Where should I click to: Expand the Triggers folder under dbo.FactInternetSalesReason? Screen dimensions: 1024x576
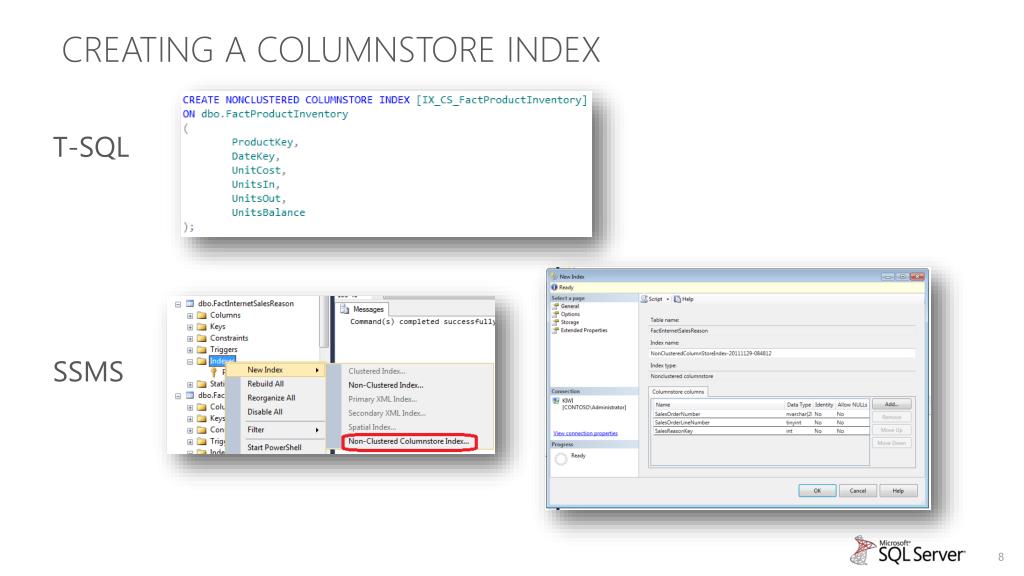(190, 350)
